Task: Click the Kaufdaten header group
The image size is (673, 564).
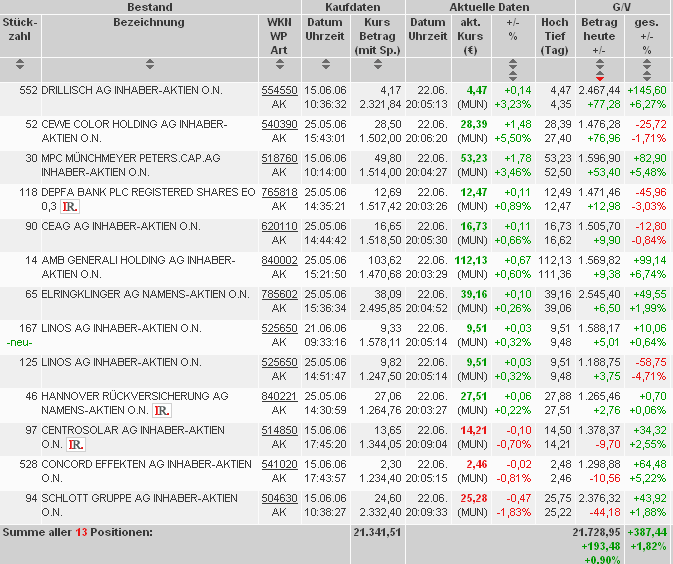Action: tap(353, 7)
